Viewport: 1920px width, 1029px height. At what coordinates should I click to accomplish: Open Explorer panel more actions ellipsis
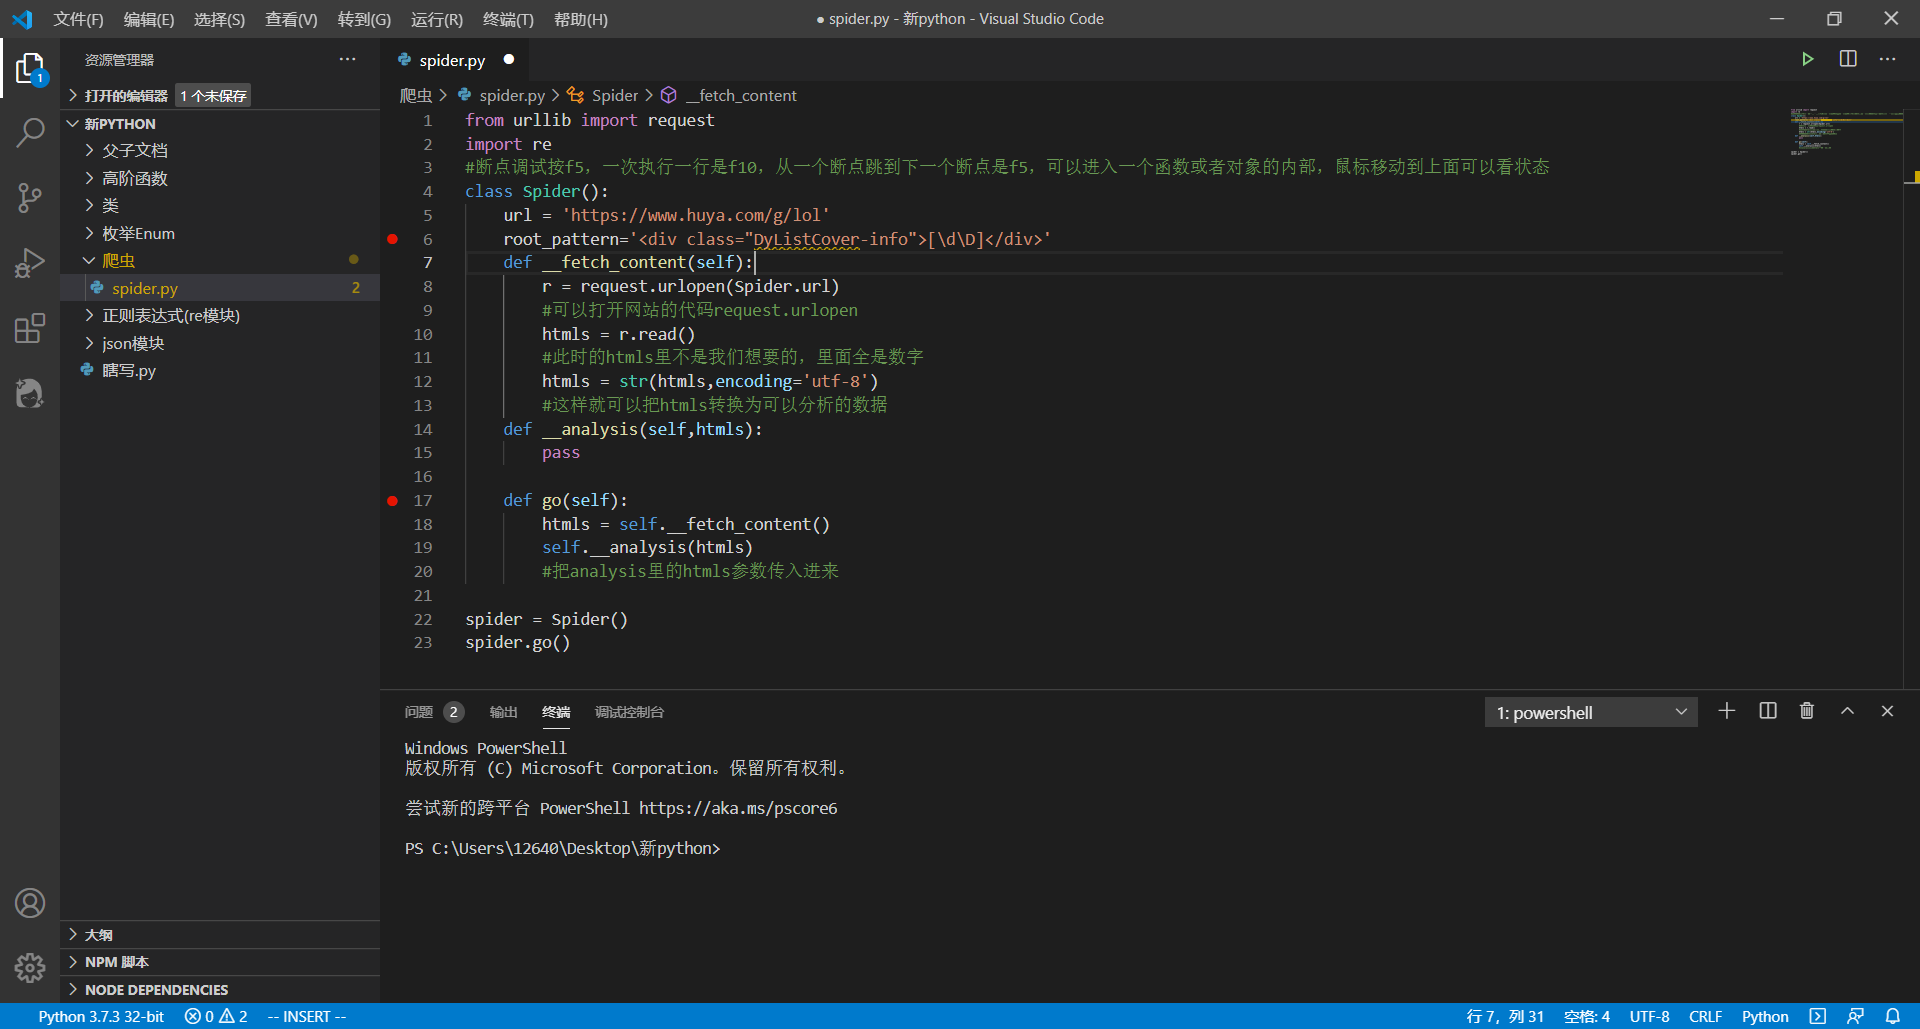pyautogui.click(x=347, y=59)
